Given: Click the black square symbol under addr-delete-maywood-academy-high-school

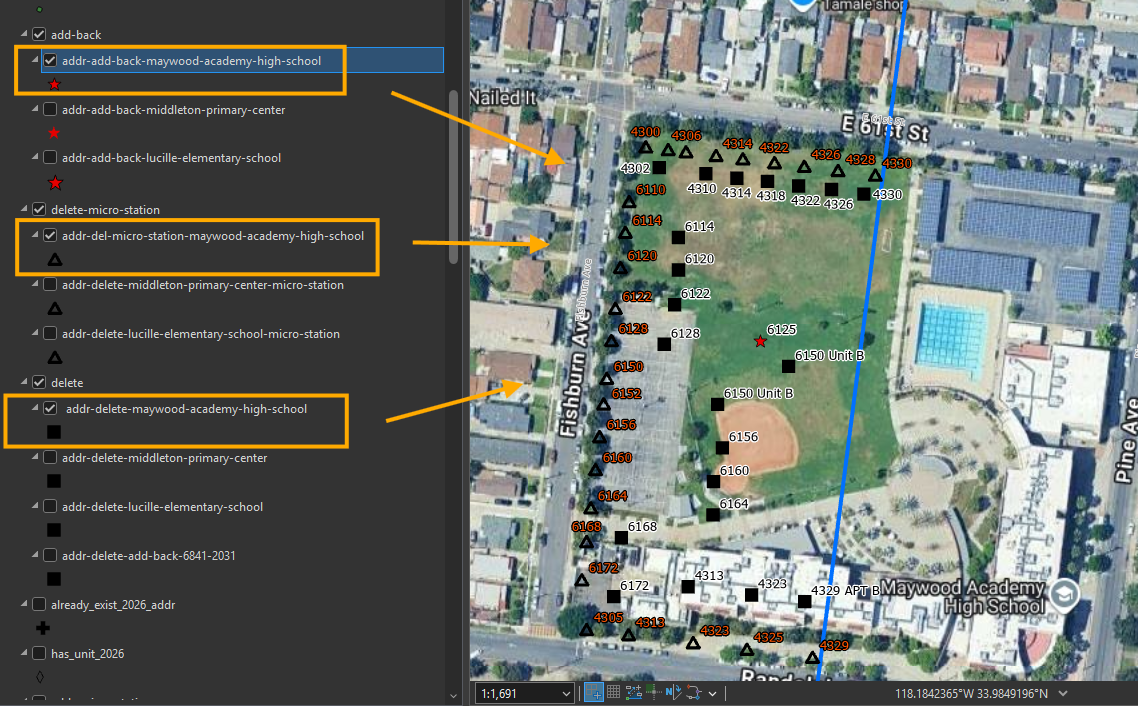Looking at the screenshot, I should 54,432.
